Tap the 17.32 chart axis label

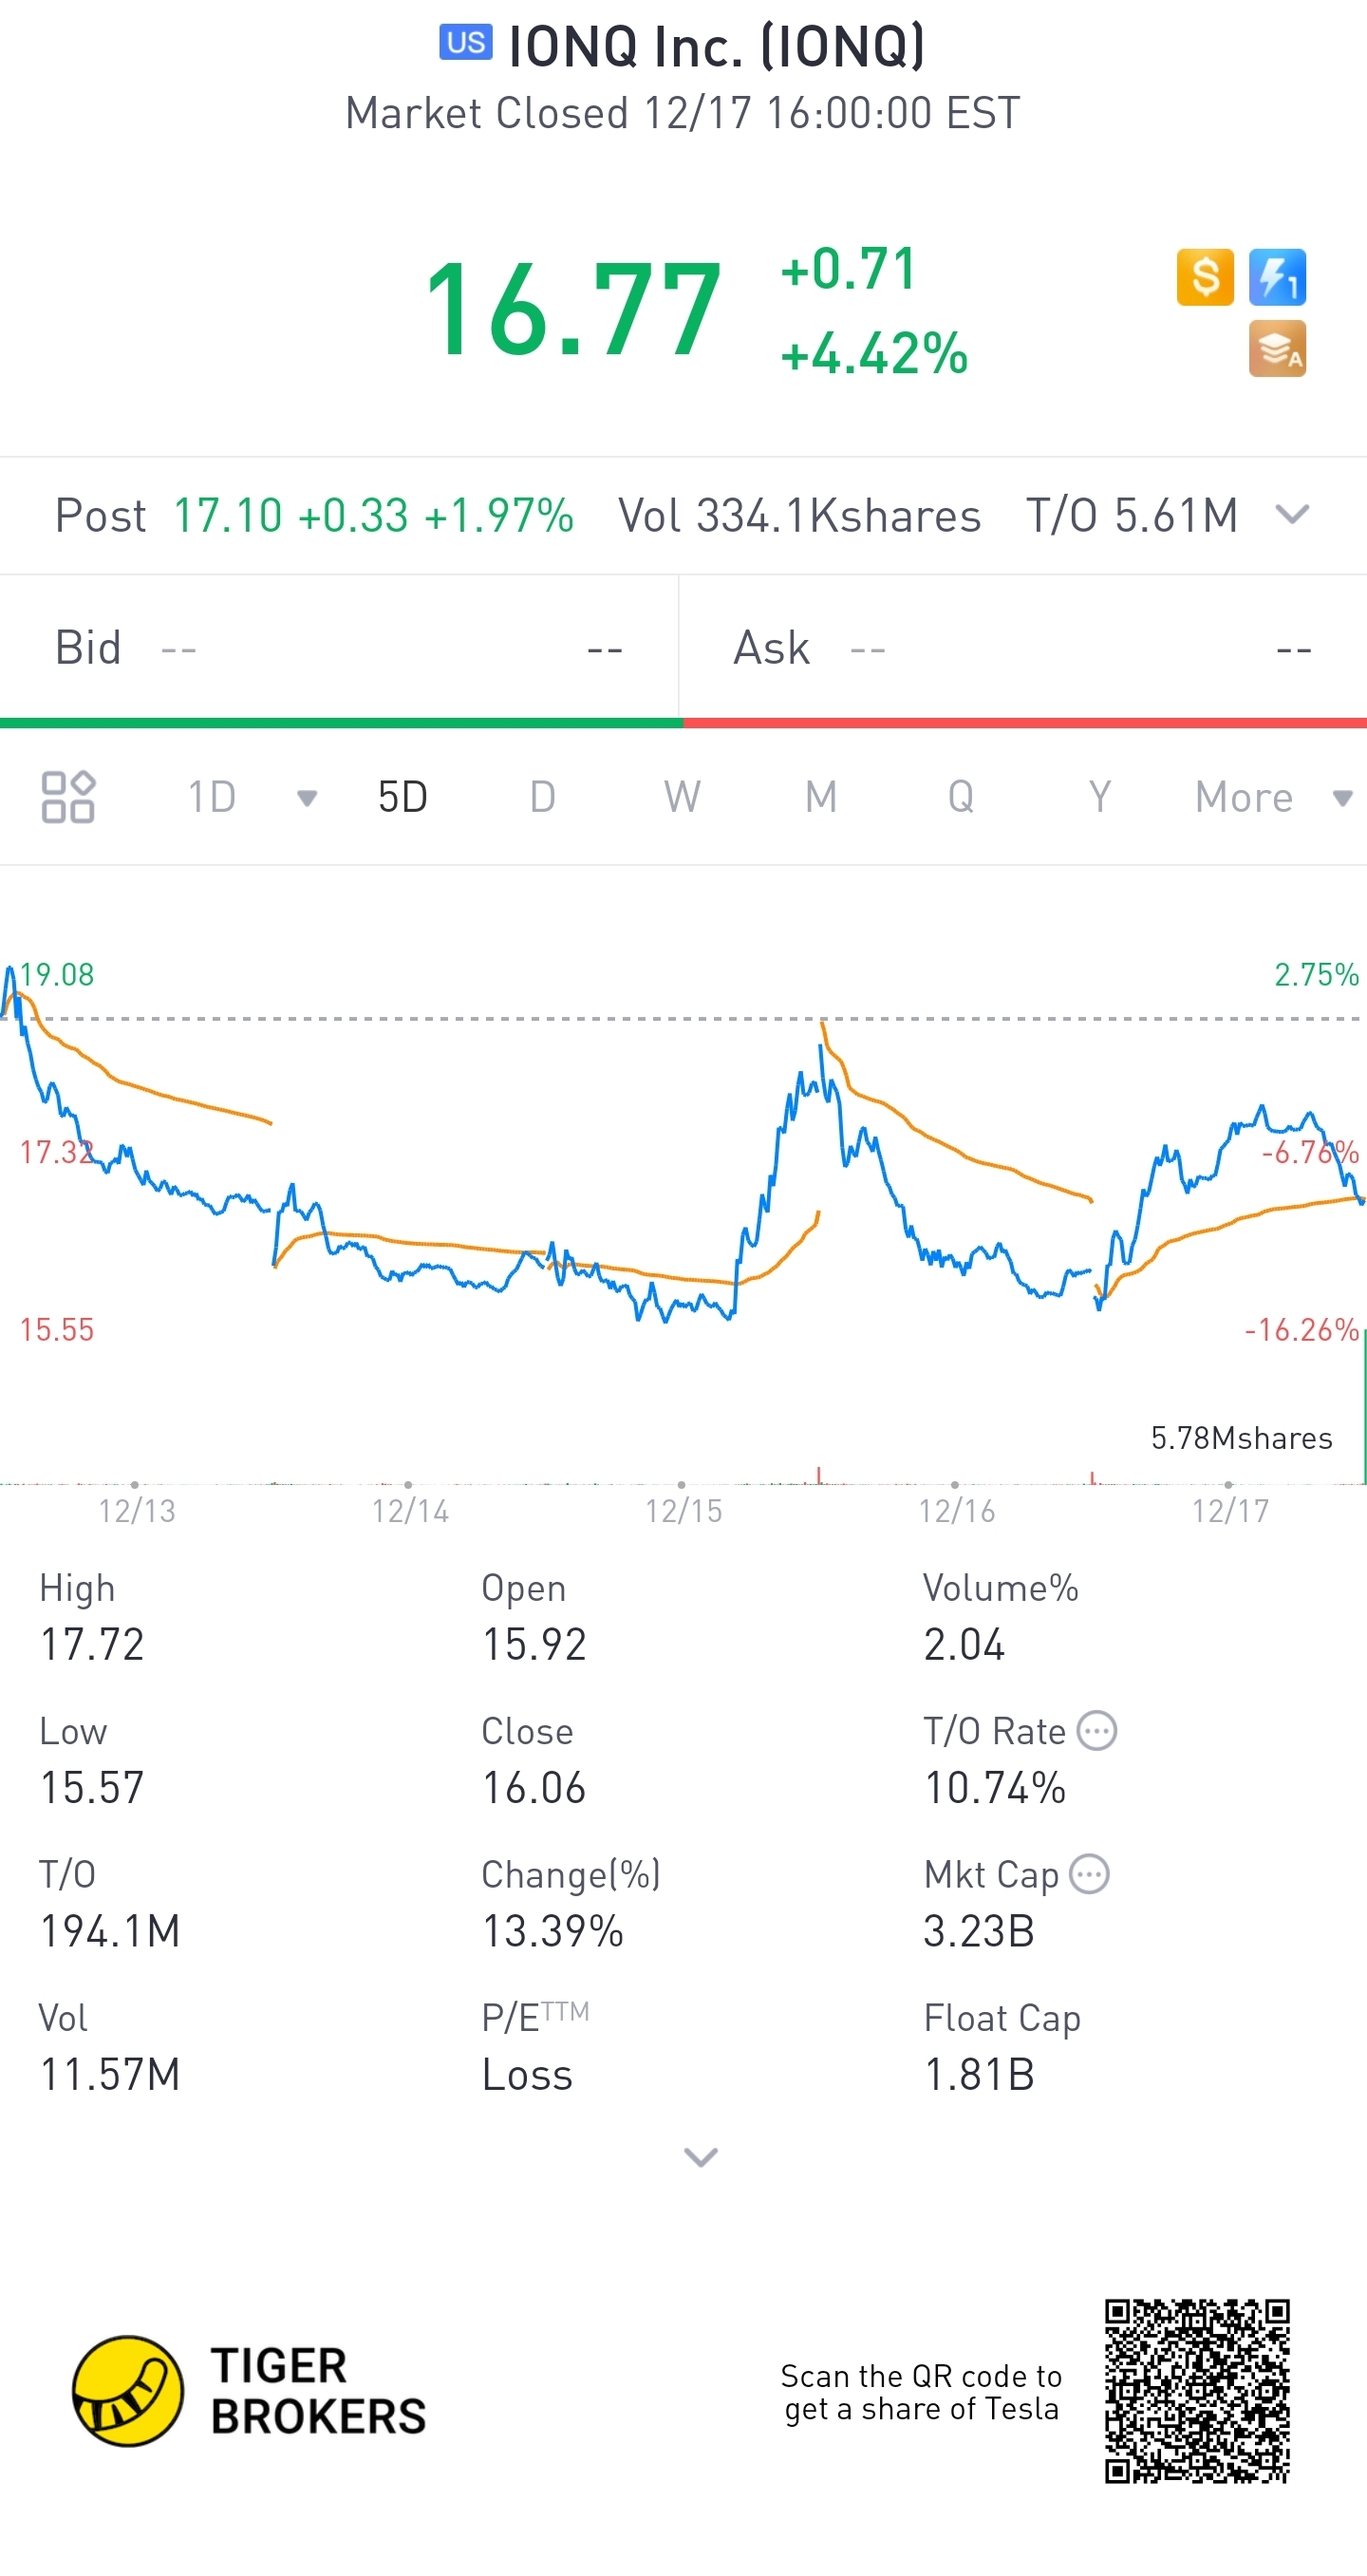[56, 1152]
